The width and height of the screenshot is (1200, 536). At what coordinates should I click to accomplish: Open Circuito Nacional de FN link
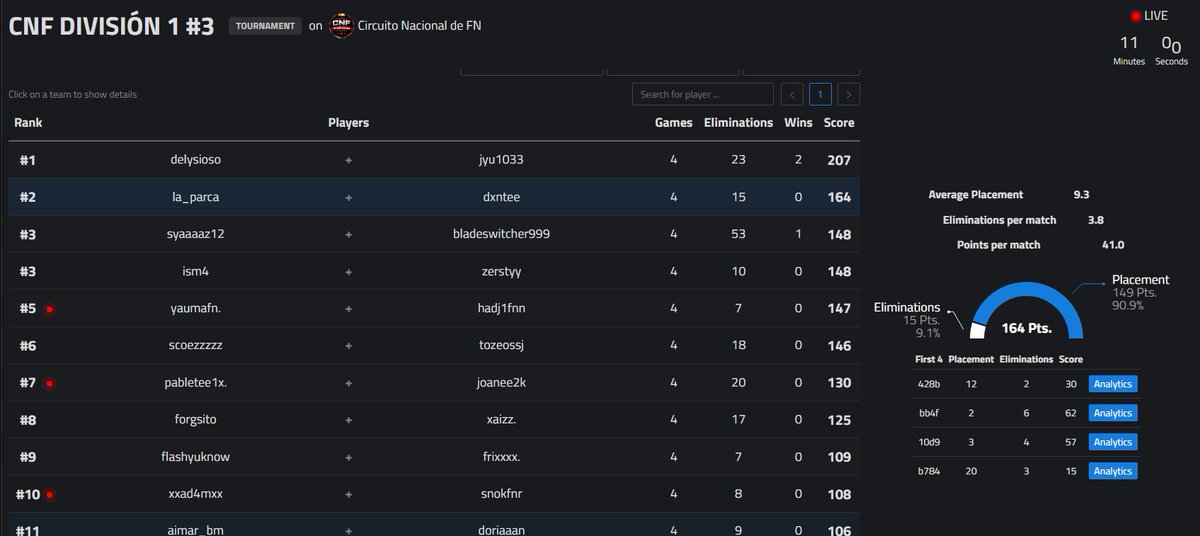[x=420, y=27]
